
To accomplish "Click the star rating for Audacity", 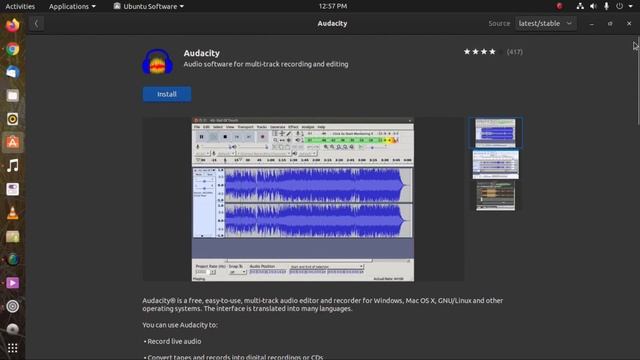I will tap(483, 52).
